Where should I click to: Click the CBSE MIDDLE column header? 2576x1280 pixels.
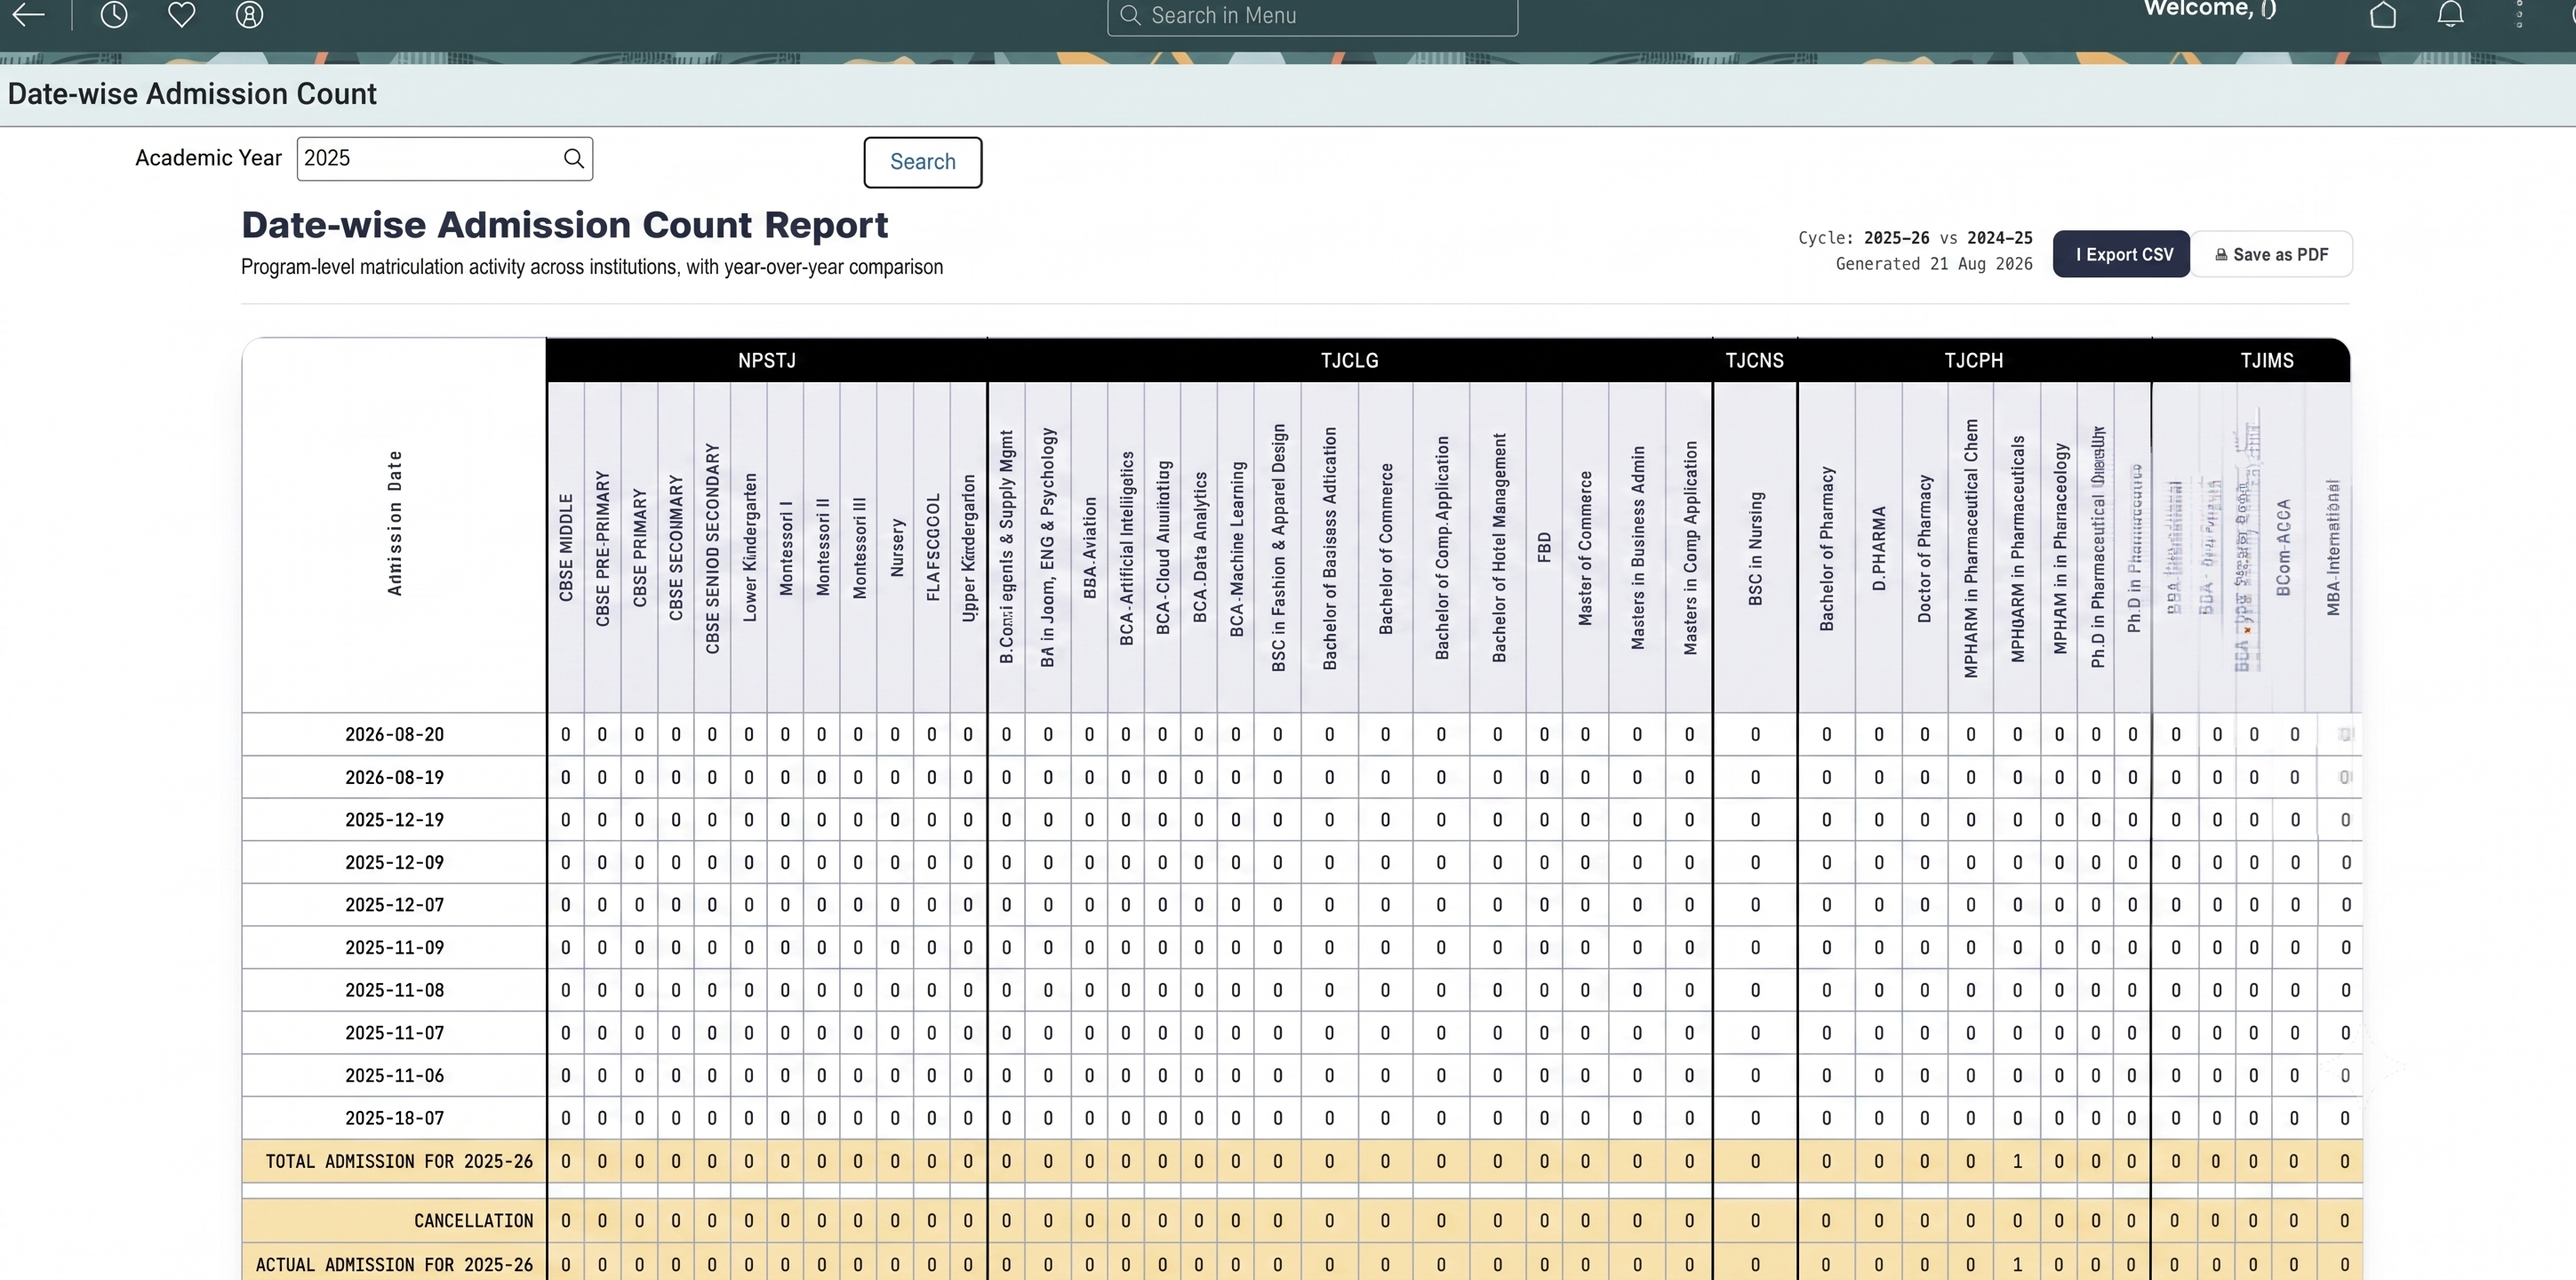tap(566, 548)
